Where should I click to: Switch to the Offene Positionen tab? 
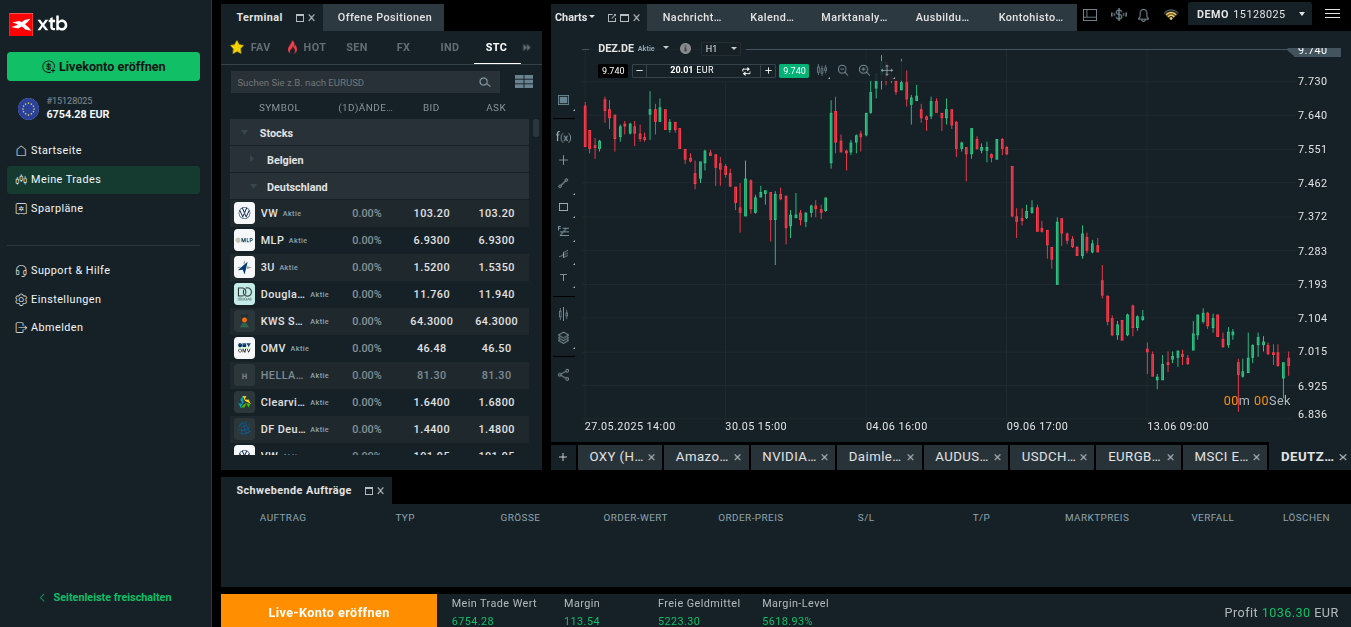[384, 17]
